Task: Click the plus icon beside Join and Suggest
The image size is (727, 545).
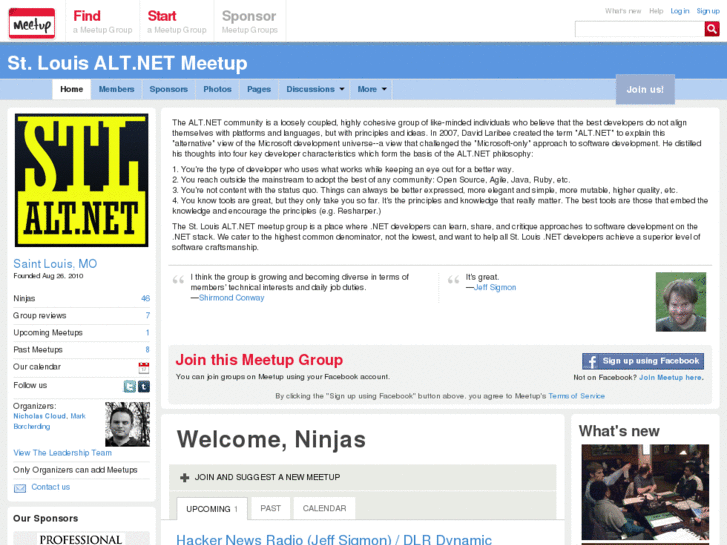Action: tap(185, 477)
